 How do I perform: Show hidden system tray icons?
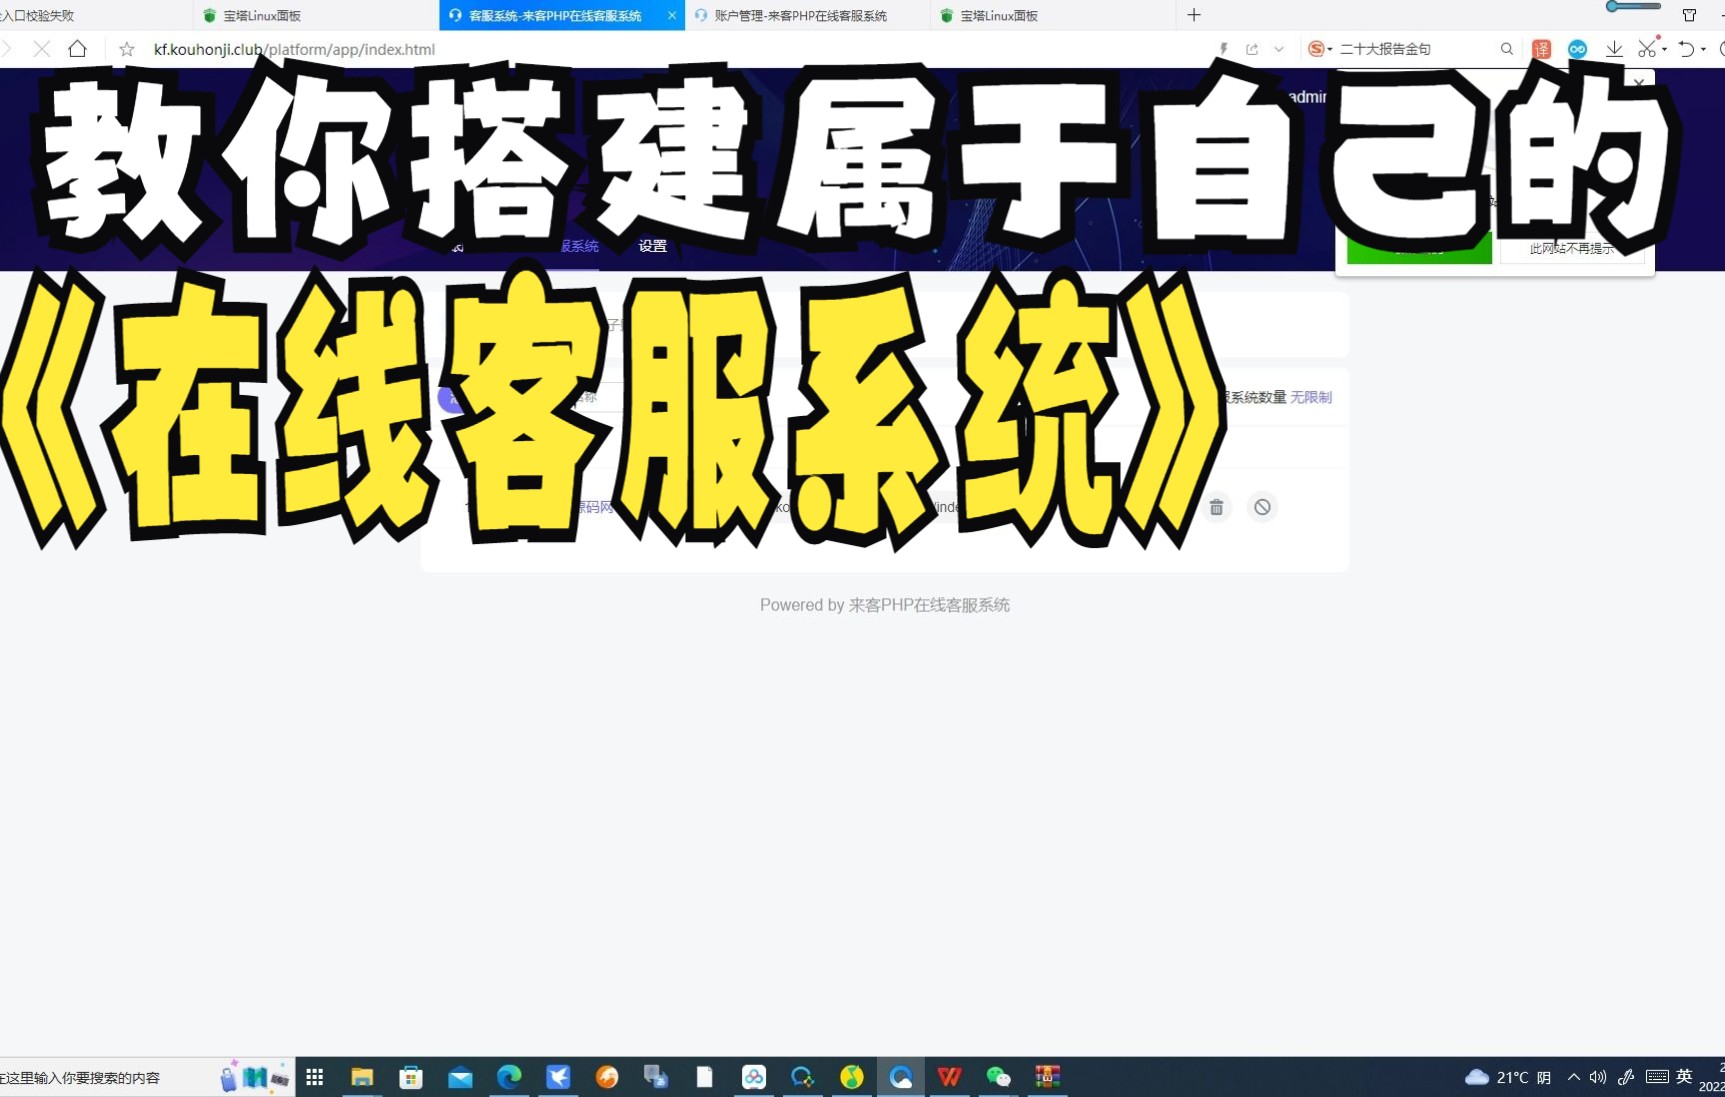(1574, 1077)
